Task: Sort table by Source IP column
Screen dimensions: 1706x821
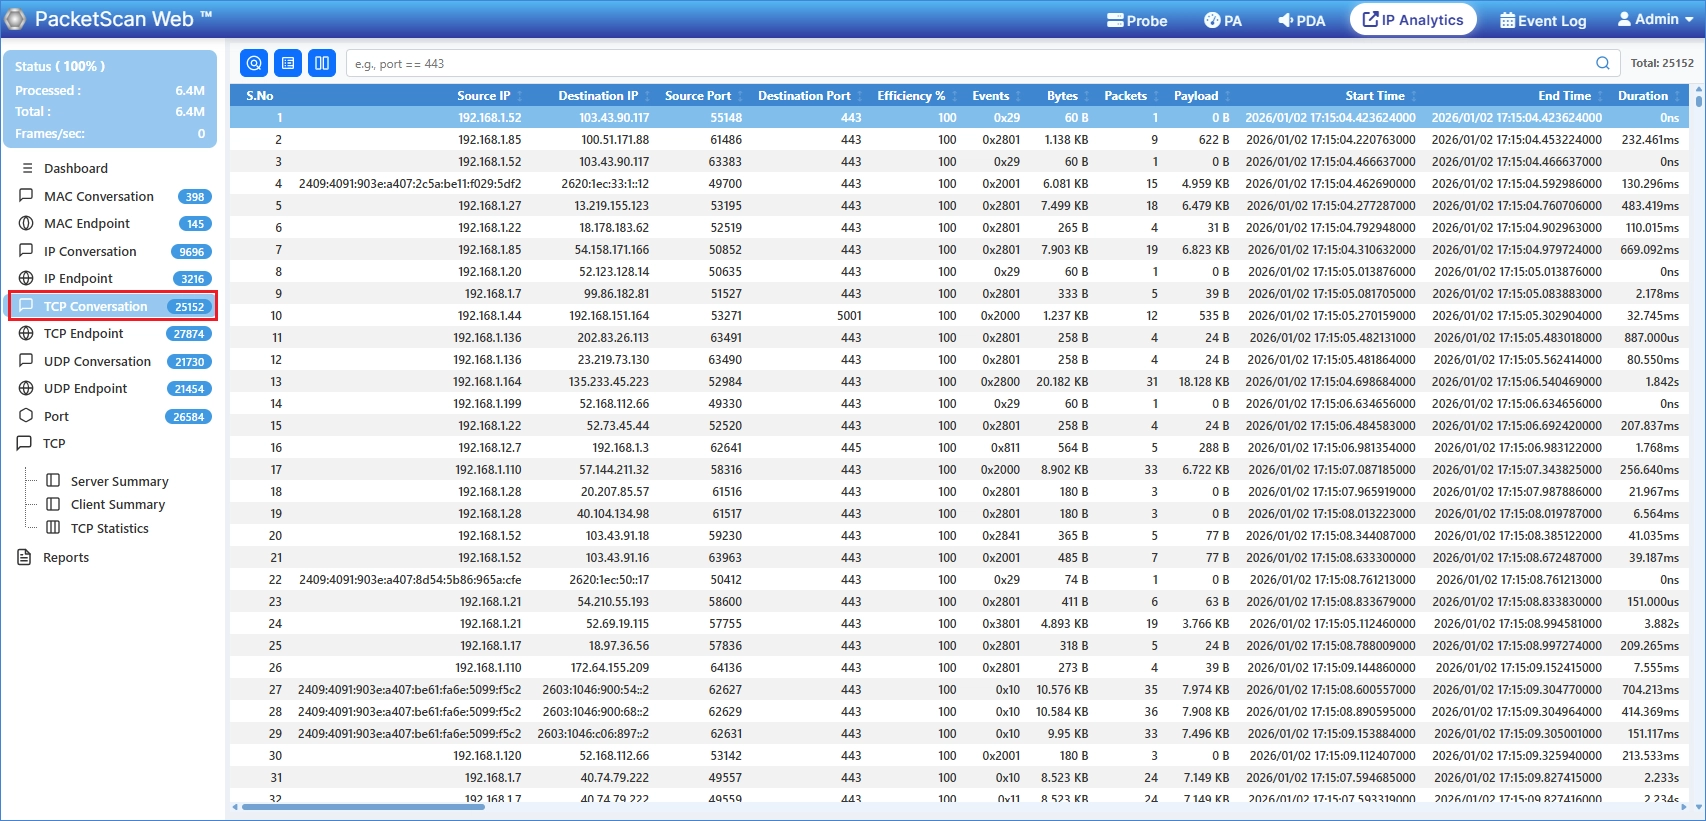Action: click(x=483, y=96)
